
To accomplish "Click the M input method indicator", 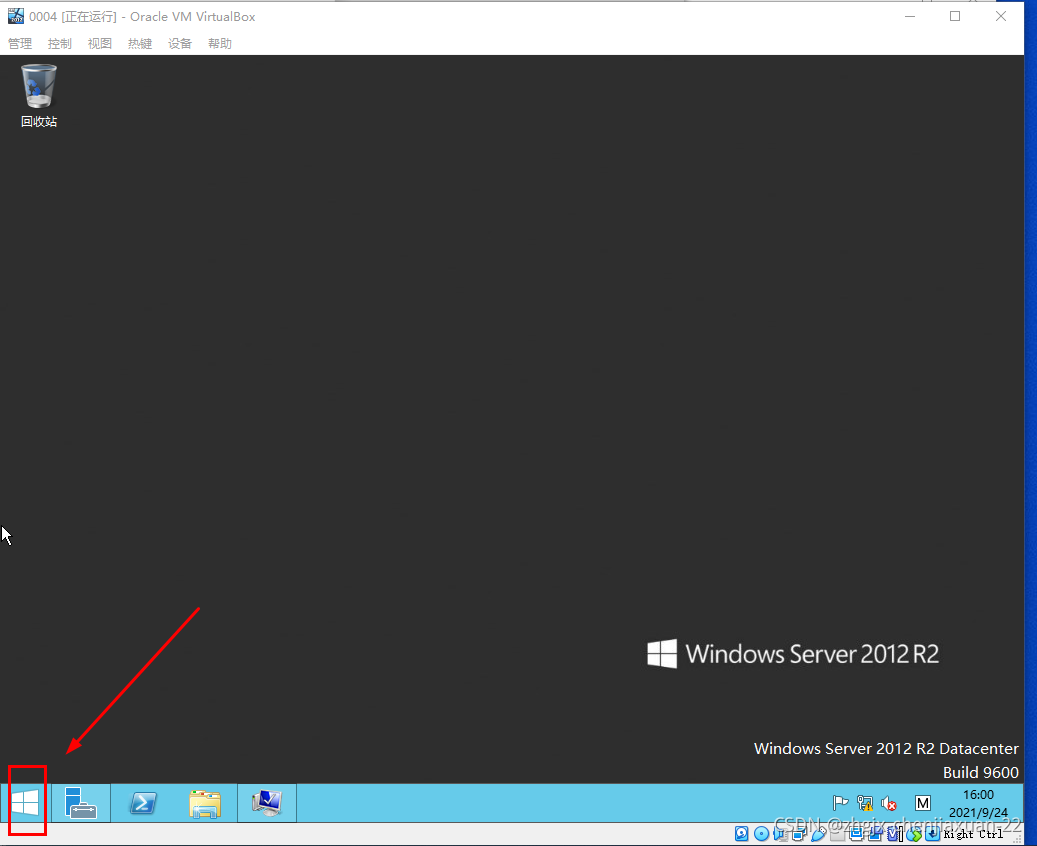I will [x=923, y=803].
